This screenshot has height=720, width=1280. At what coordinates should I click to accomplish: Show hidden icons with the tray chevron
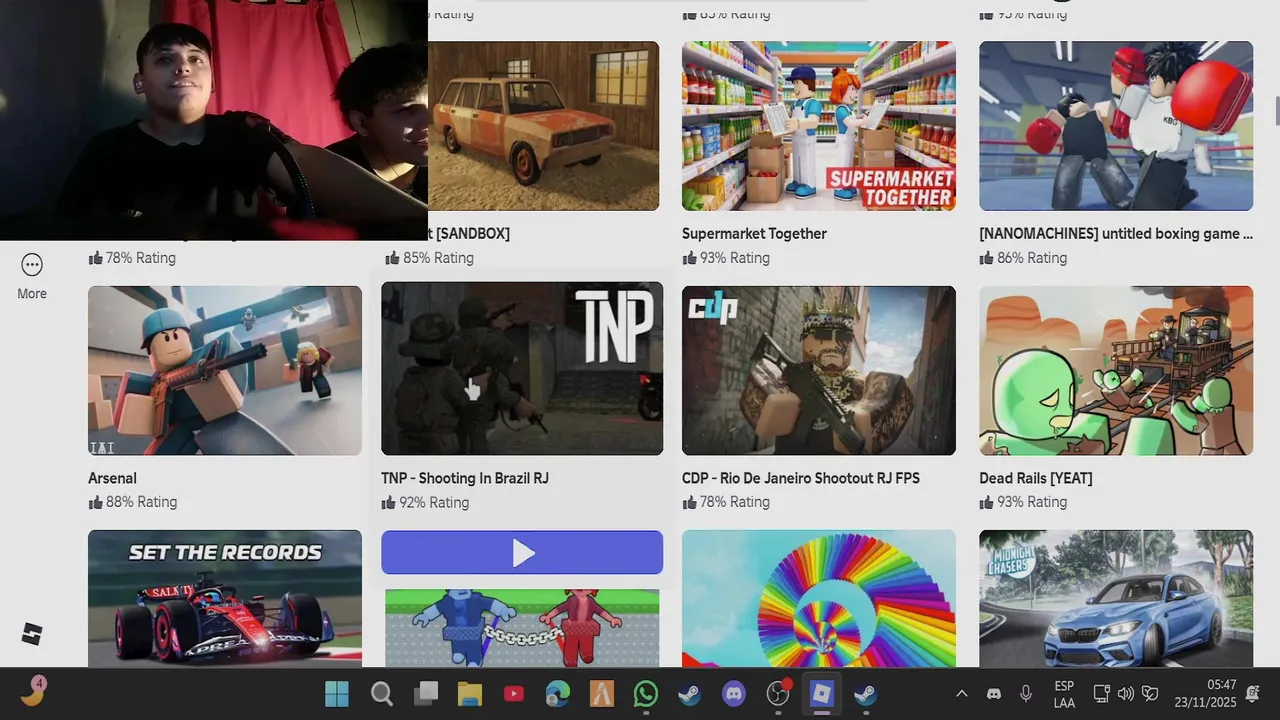(962, 693)
